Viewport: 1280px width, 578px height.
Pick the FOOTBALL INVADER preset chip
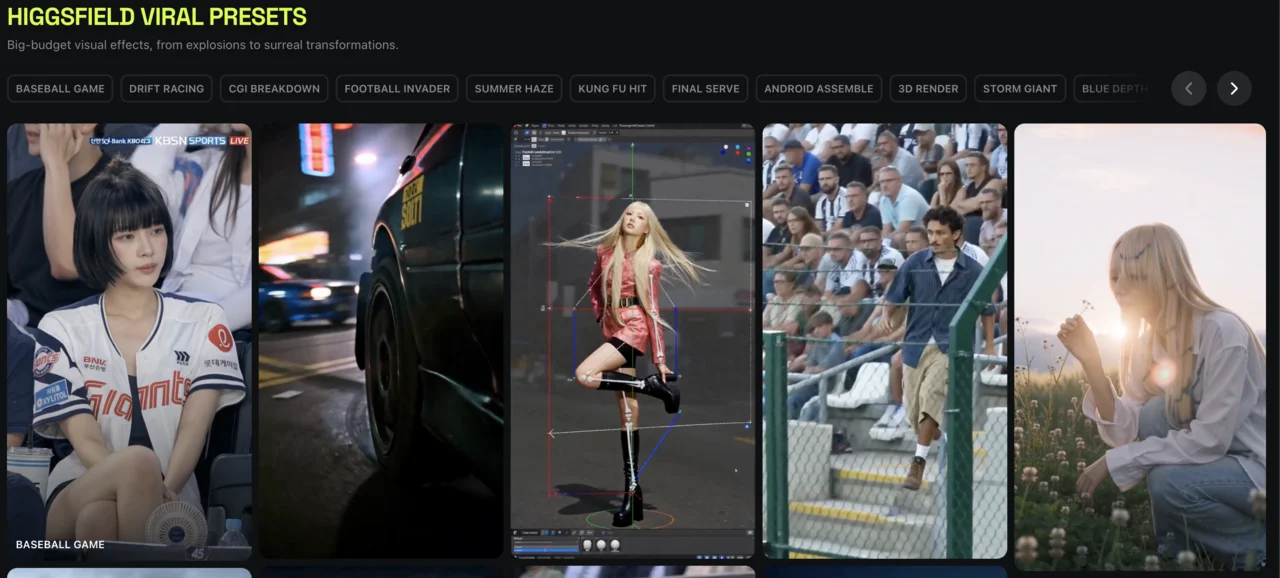tap(397, 88)
